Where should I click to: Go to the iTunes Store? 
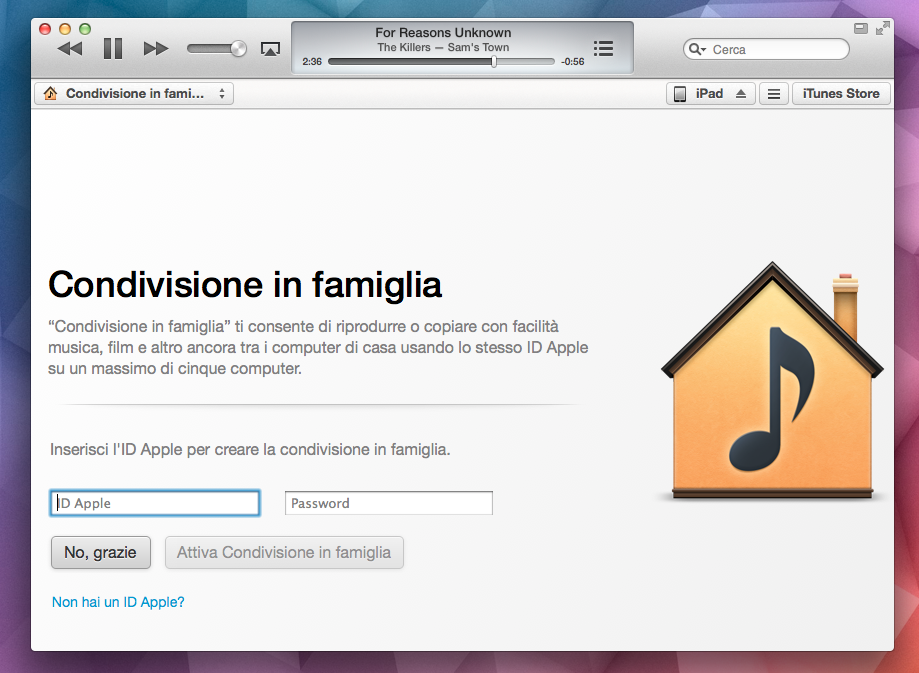tap(841, 94)
